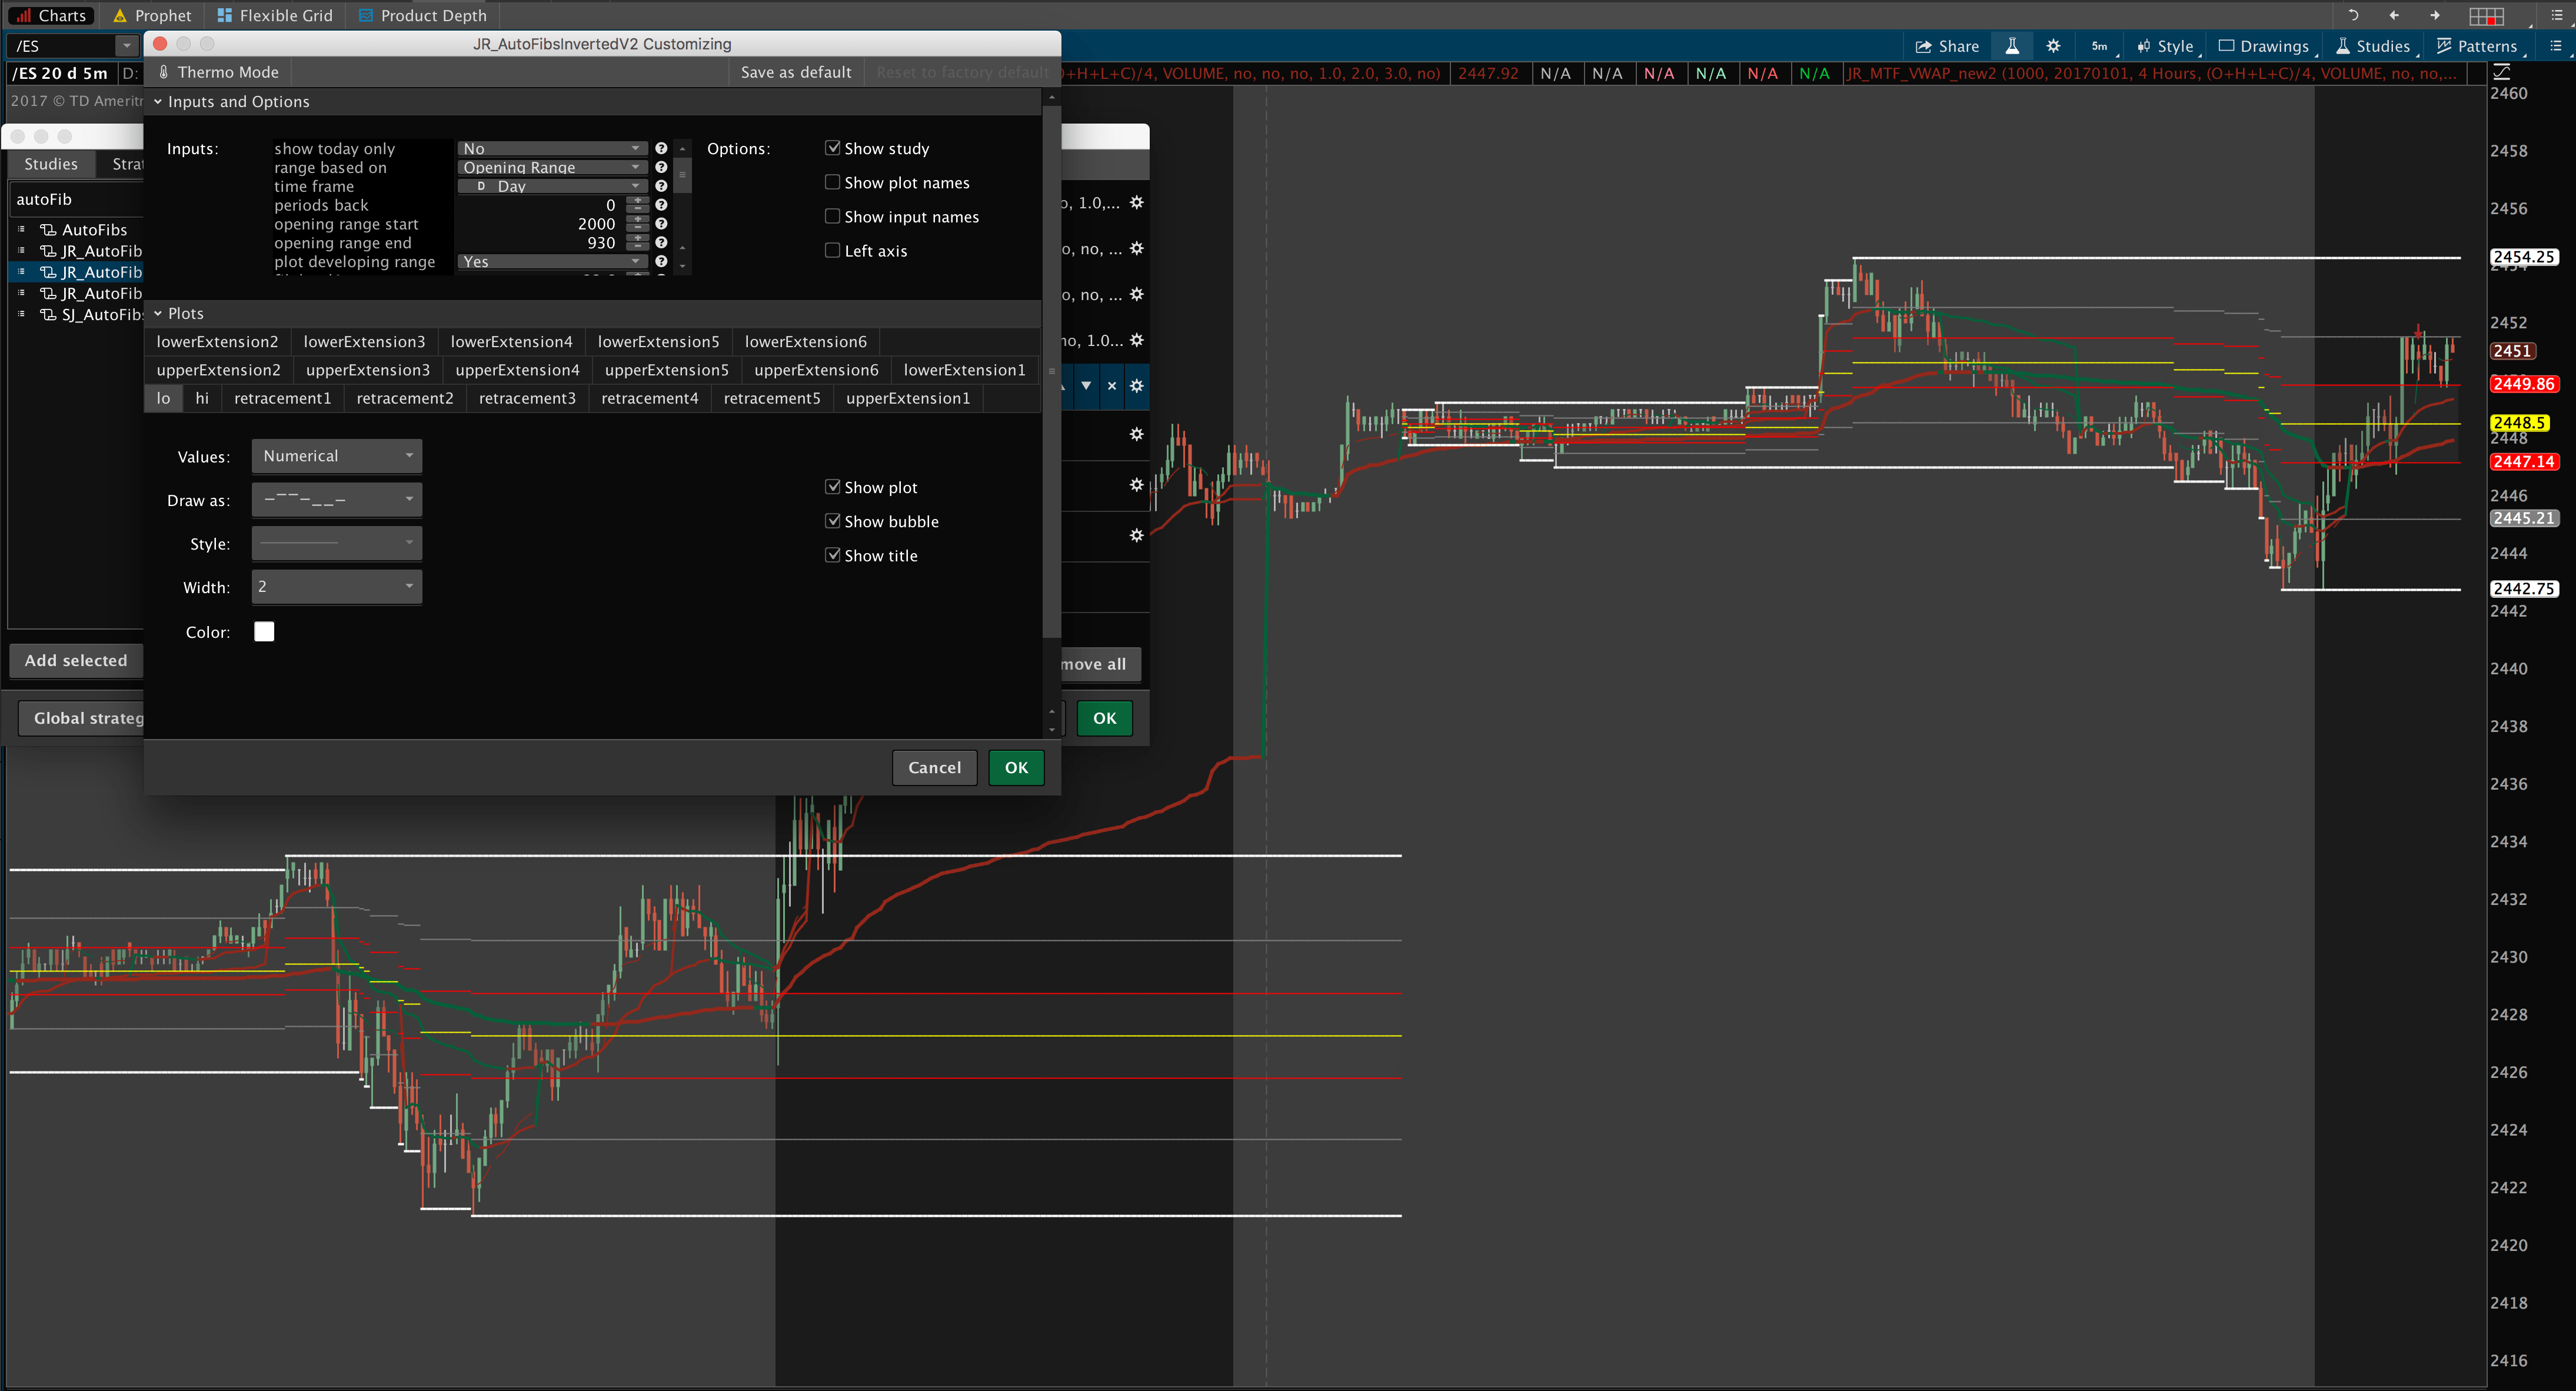Screen dimensions: 2576x1391
Task: Click help icon beside periods back input
Action: click(x=661, y=205)
